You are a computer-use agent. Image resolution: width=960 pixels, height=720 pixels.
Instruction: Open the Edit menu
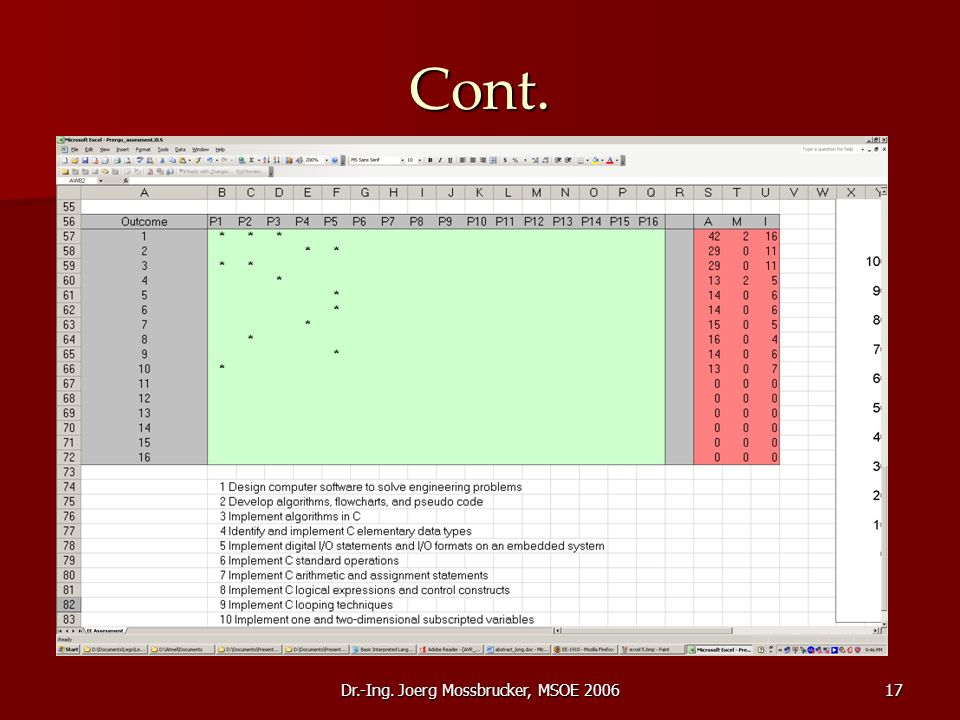89,149
